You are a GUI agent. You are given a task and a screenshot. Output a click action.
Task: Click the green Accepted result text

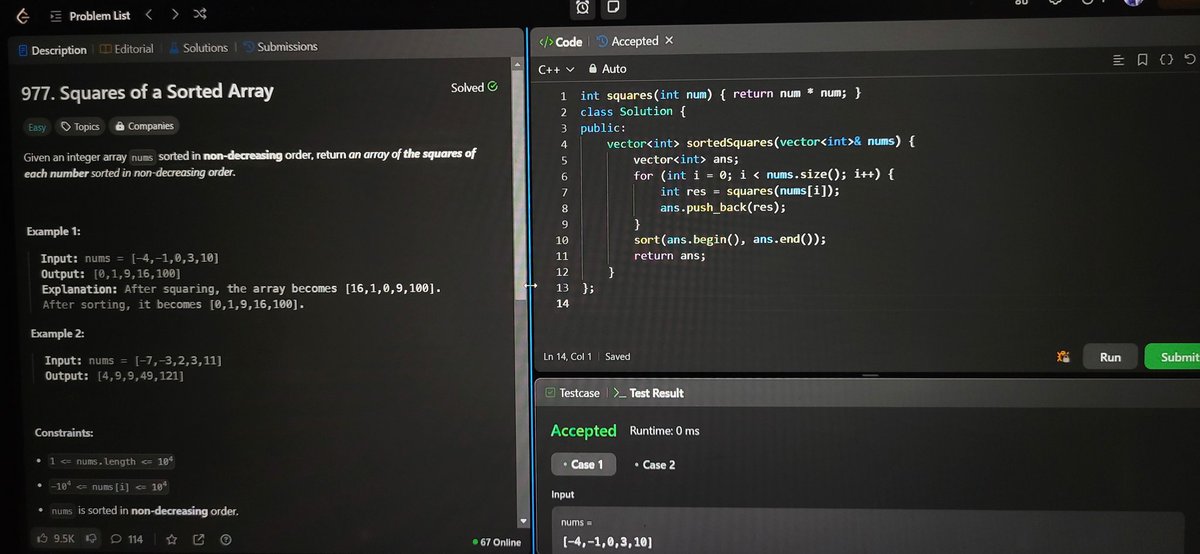click(583, 431)
